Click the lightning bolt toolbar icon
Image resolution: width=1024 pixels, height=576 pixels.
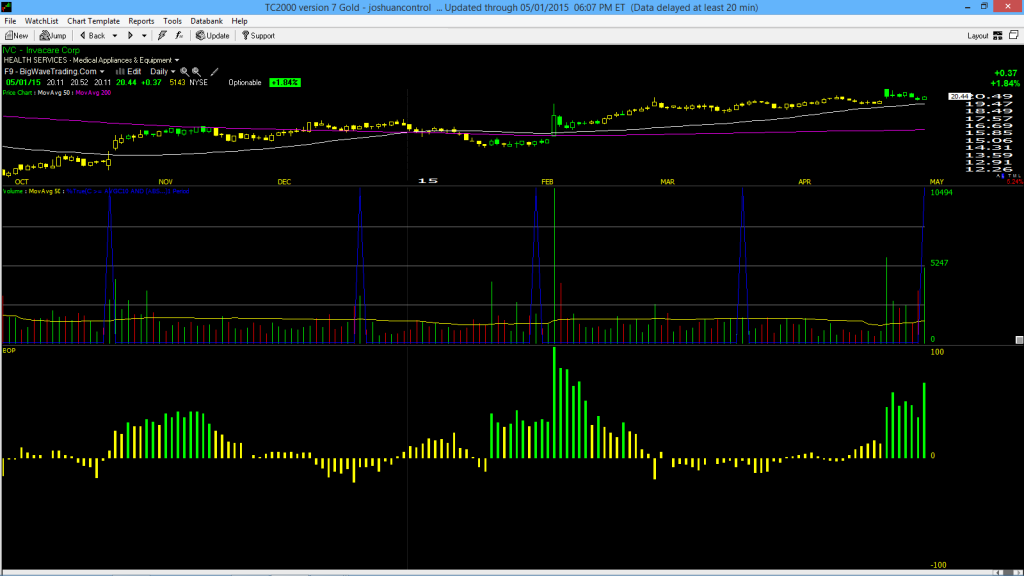[162, 36]
